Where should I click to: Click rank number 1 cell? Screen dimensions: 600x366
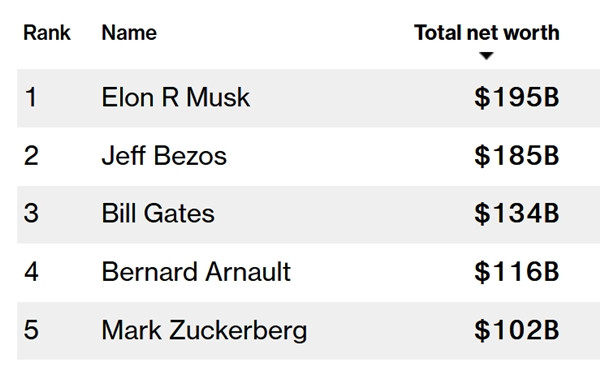pos(31,97)
